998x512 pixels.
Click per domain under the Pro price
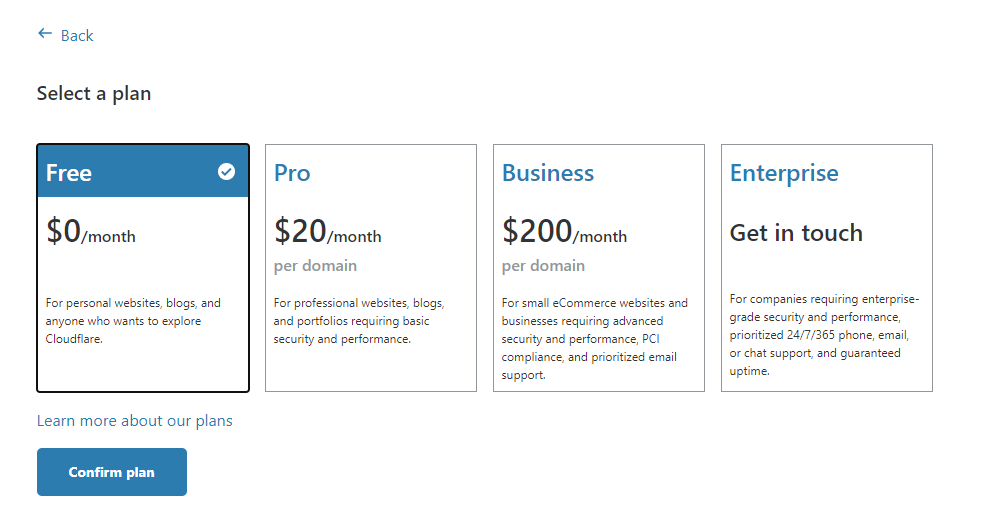click(x=315, y=266)
